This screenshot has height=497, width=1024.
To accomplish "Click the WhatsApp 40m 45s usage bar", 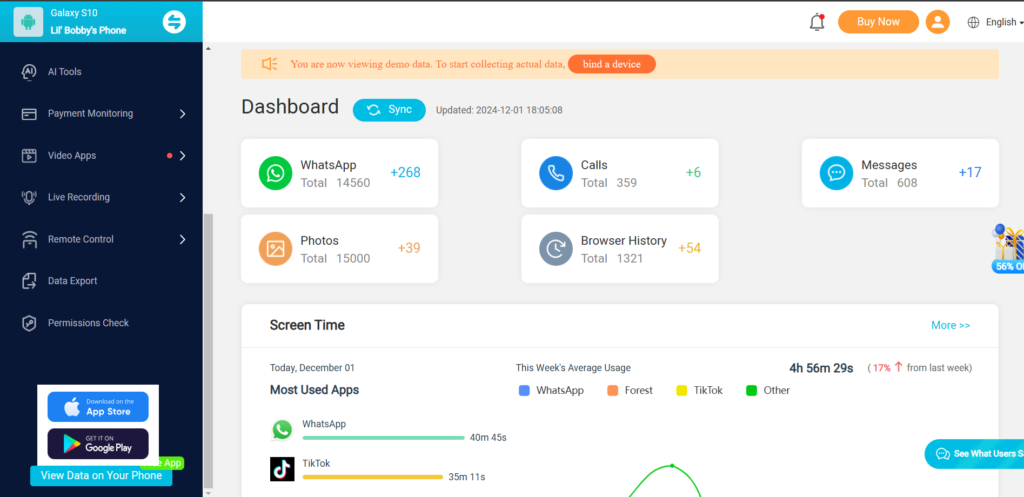I will 383,438.
